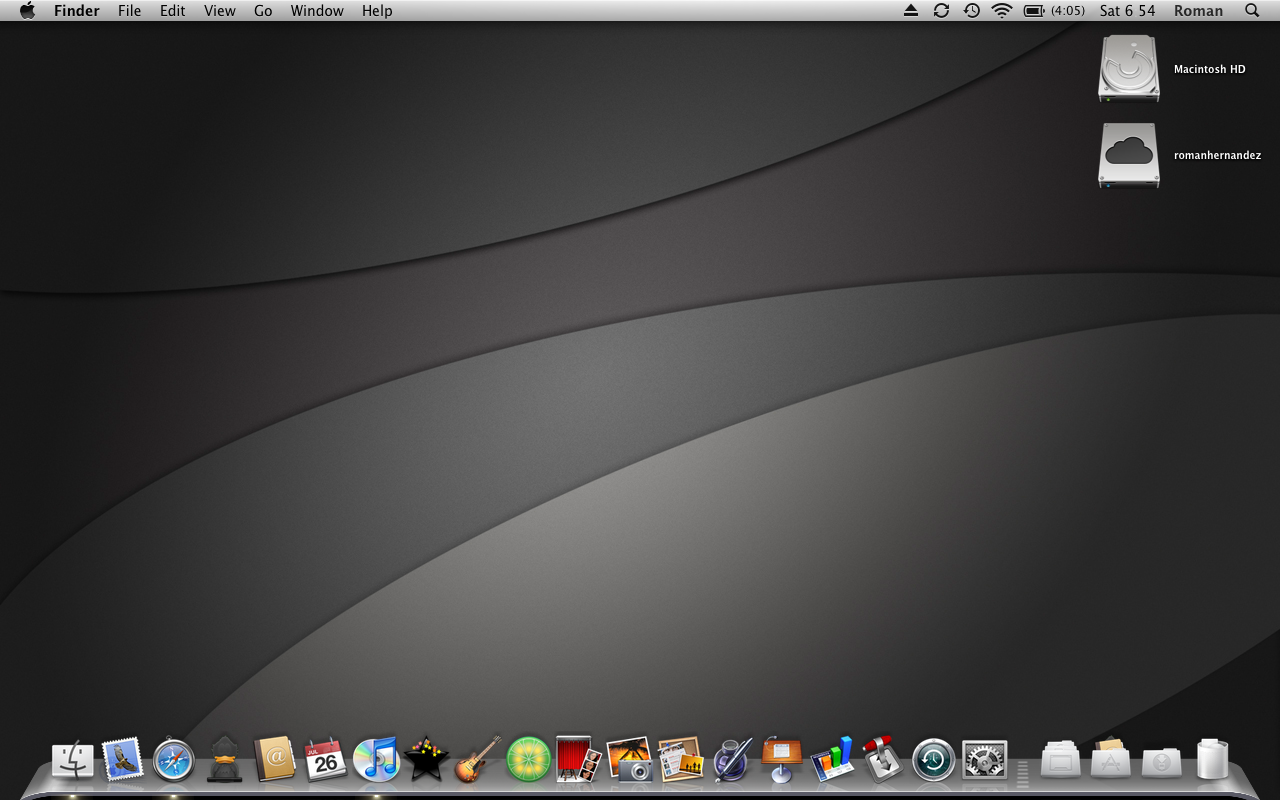Image resolution: width=1280 pixels, height=800 pixels.
Task: Launch Transmit-style download icon with red lever
Action: (883, 760)
